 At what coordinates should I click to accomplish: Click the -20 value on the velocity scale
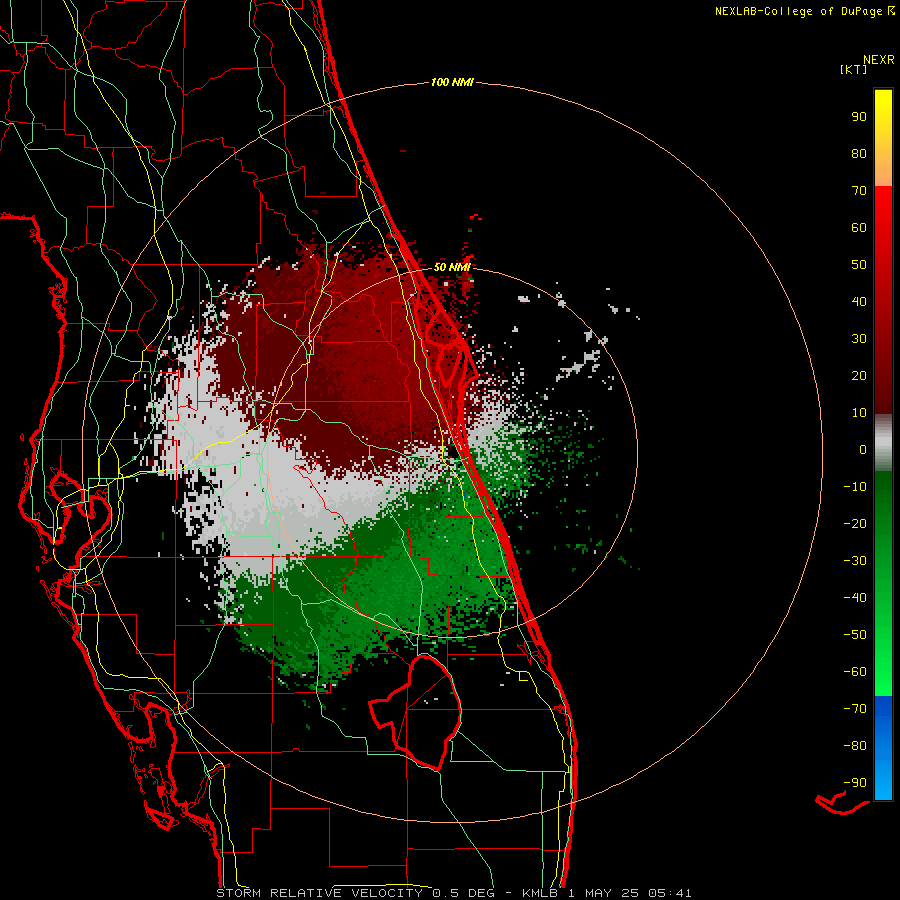(855, 523)
